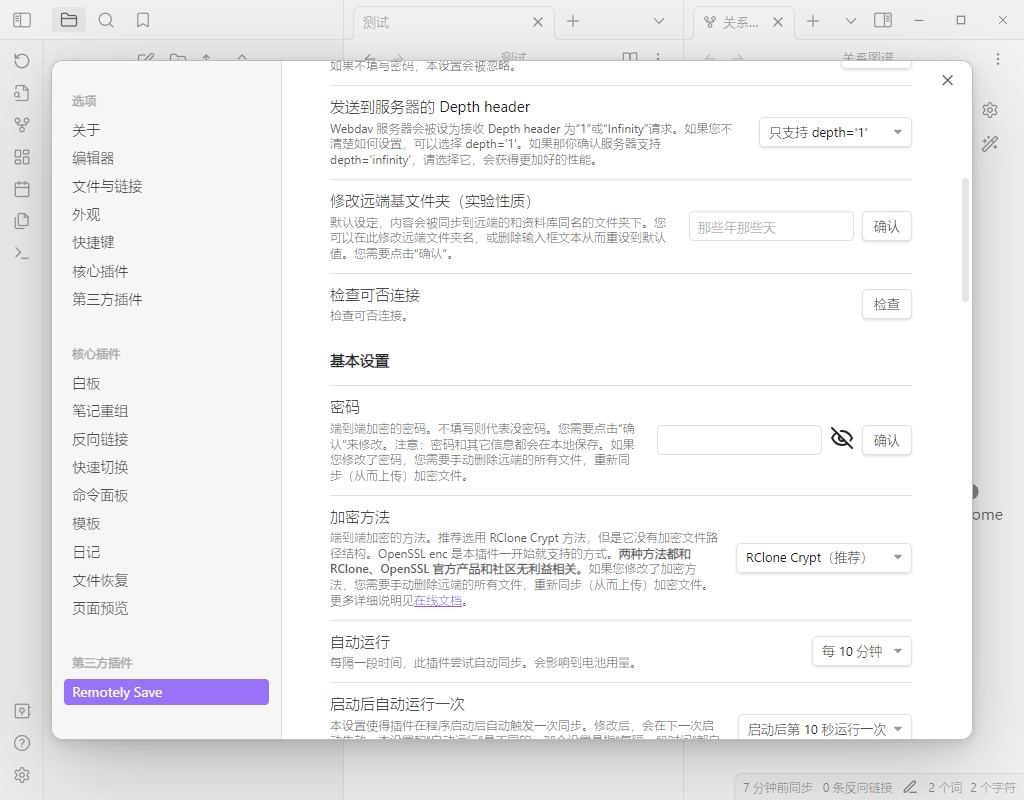This screenshot has height=800, width=1024.
Task: Open the 在线文档 link
Action: 438,600
